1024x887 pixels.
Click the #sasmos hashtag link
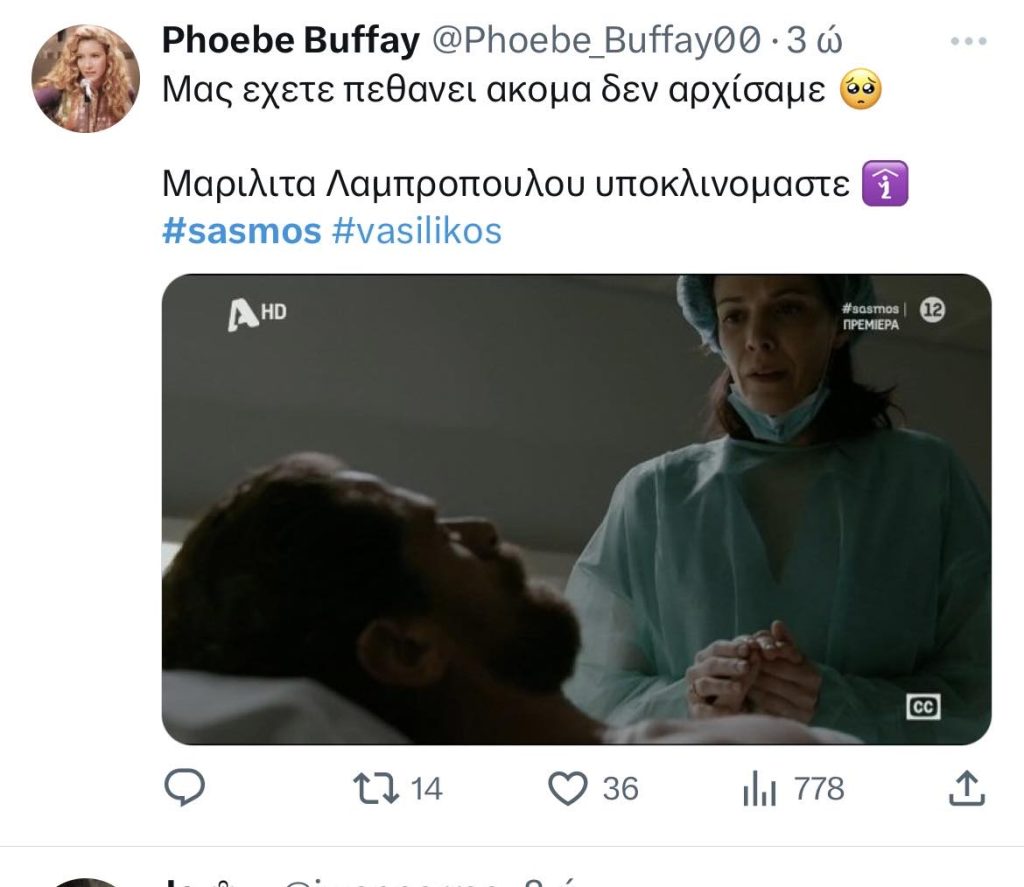click(x=242, y=231)
